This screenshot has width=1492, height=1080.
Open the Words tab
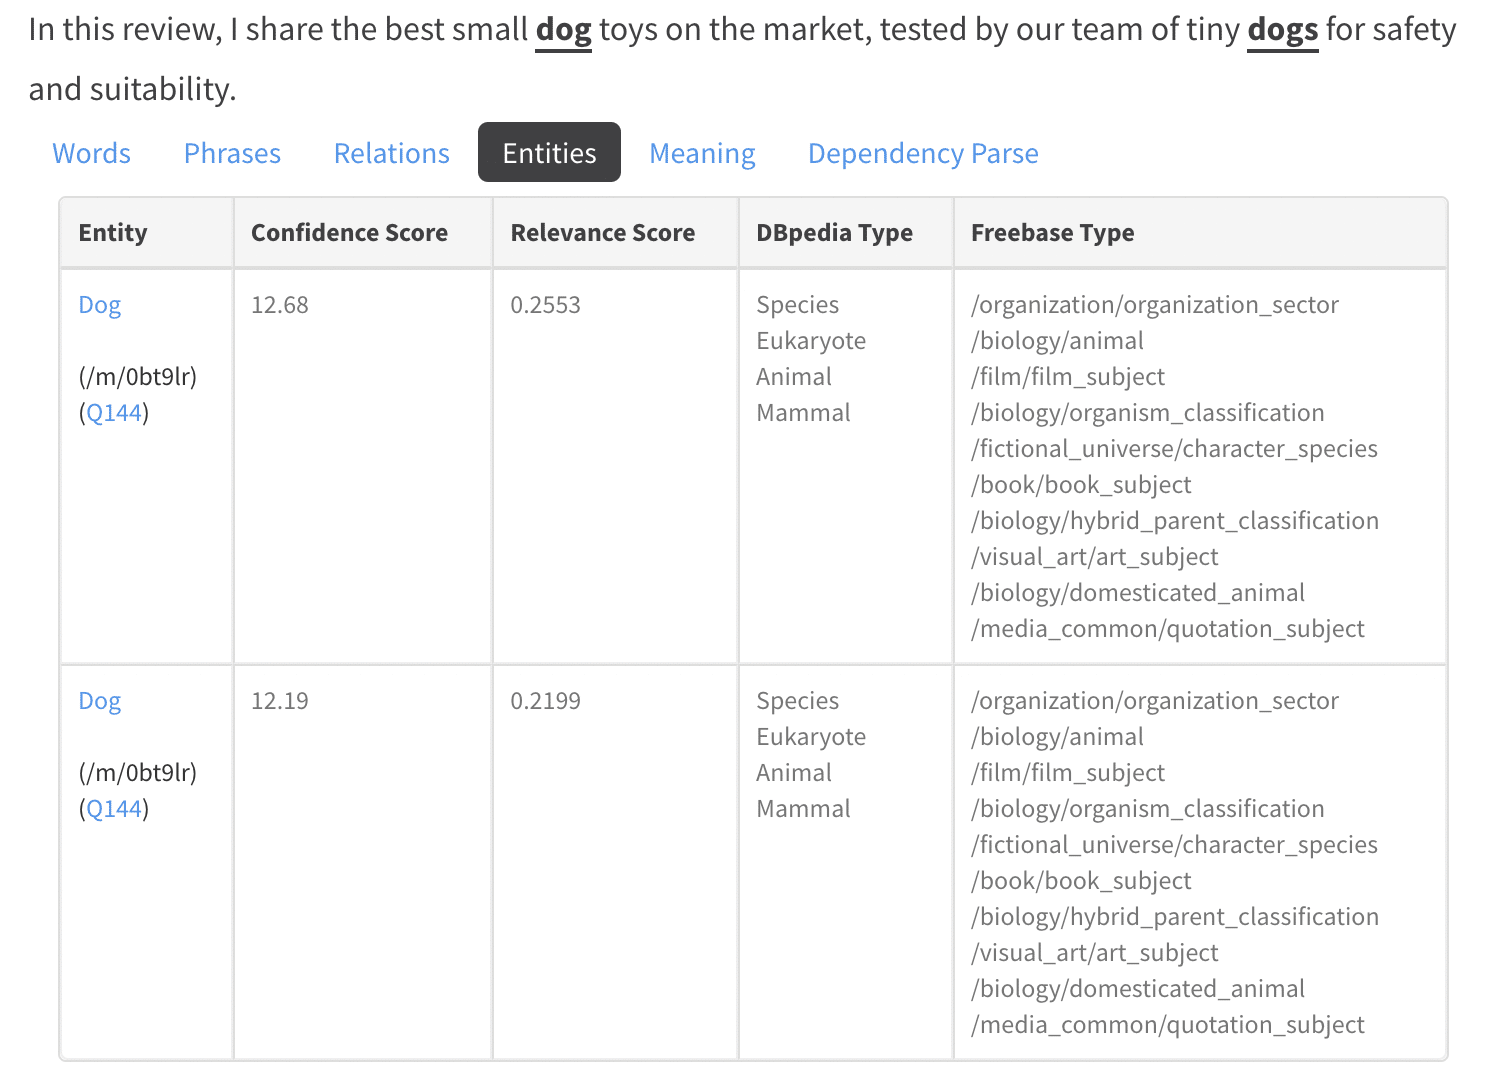point(91,153)
